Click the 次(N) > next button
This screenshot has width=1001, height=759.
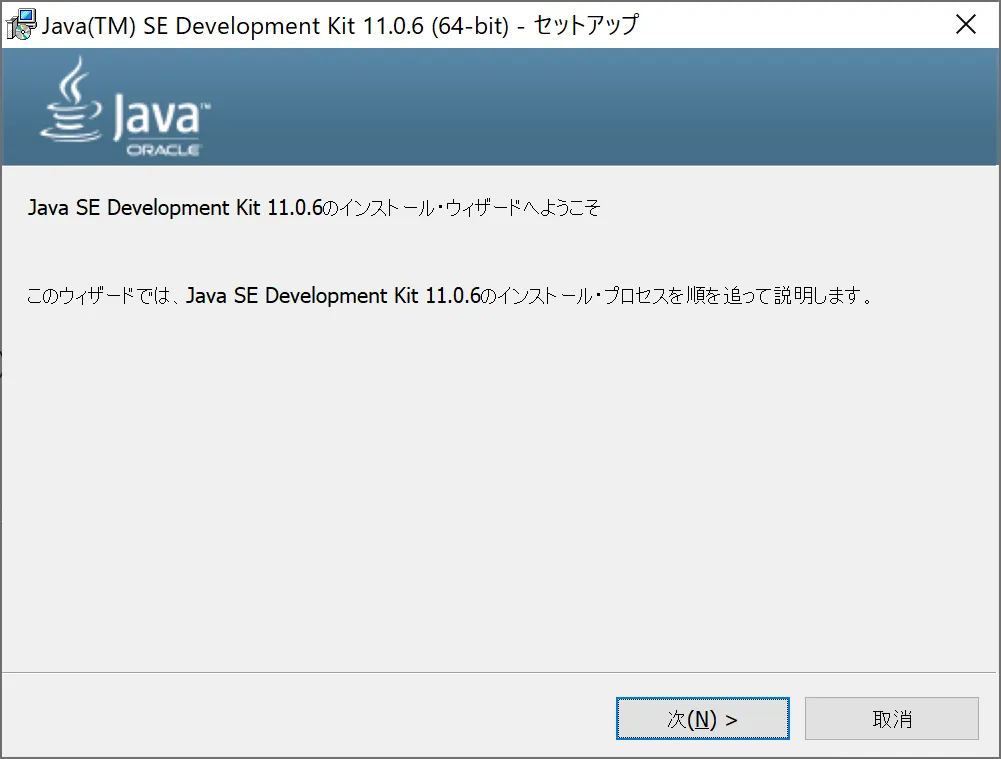point(702,719)
